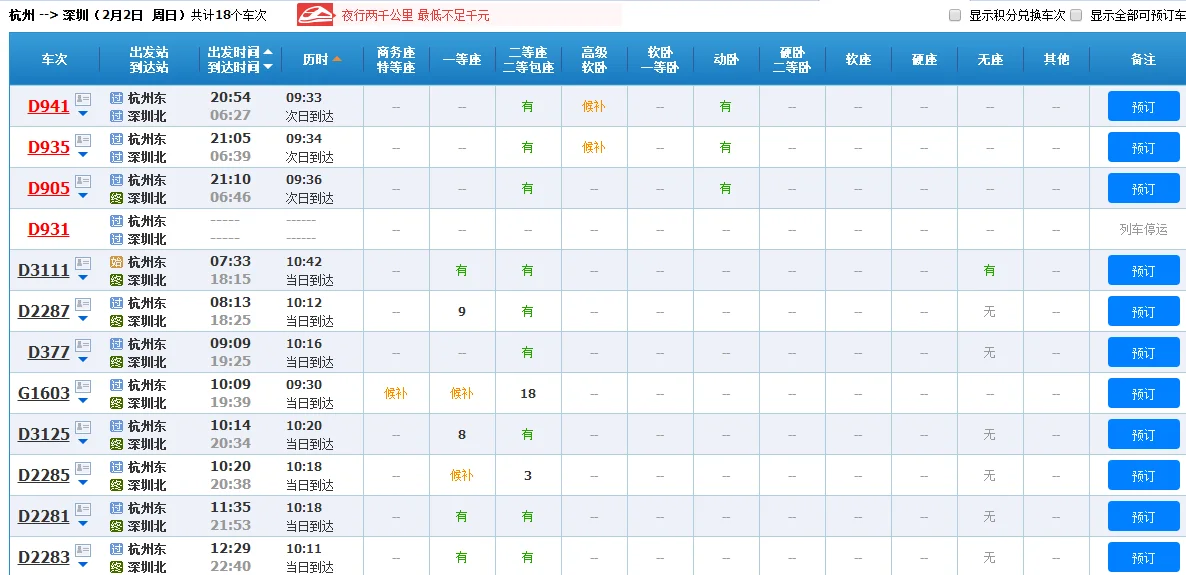
Task: Click the ID card icon beside D2285
Action: point(82,468)
